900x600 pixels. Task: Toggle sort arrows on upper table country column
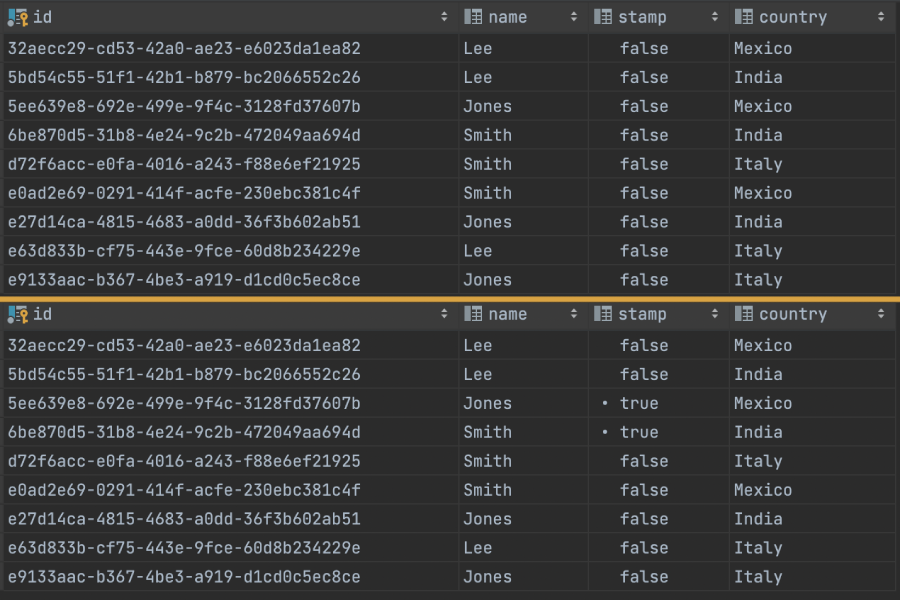click(x=881, y=17)
